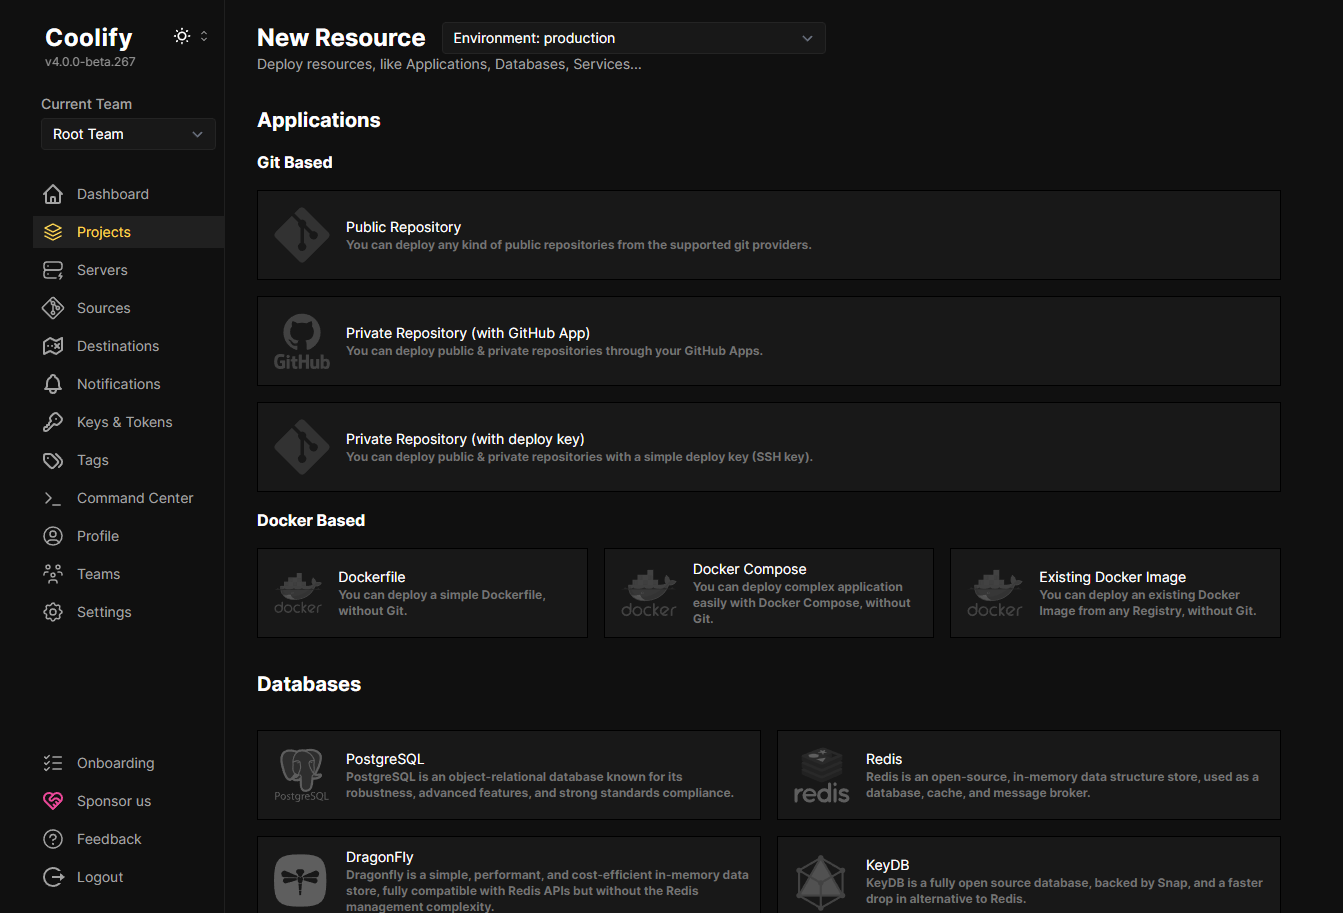Choose the Docker Compose resource title
Image resolution: width=1343 pixels, height=913 pixels.
tap(749, 569)
